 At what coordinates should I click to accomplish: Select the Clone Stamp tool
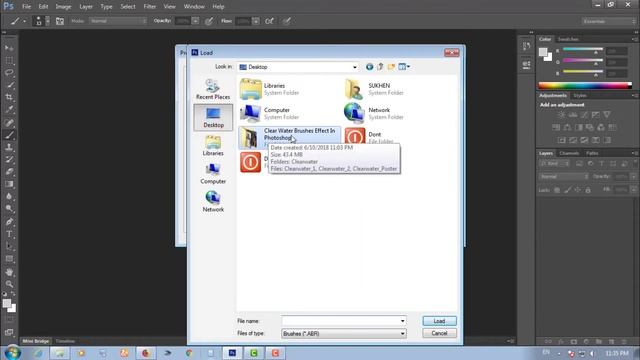[x=9, y=147]
